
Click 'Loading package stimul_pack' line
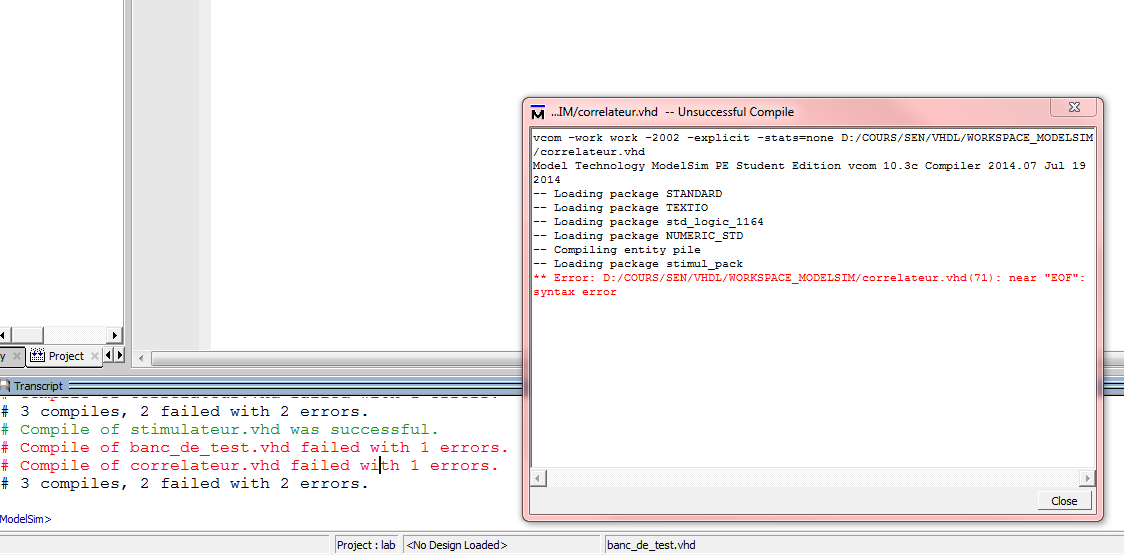click(638, 264)
